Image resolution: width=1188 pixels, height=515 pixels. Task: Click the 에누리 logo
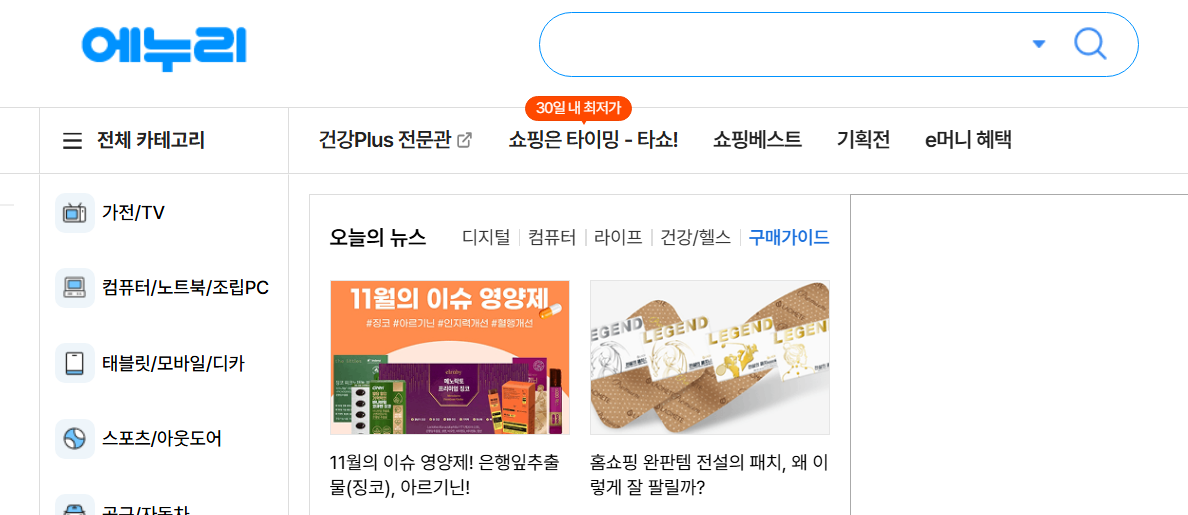tap(164, 45)
